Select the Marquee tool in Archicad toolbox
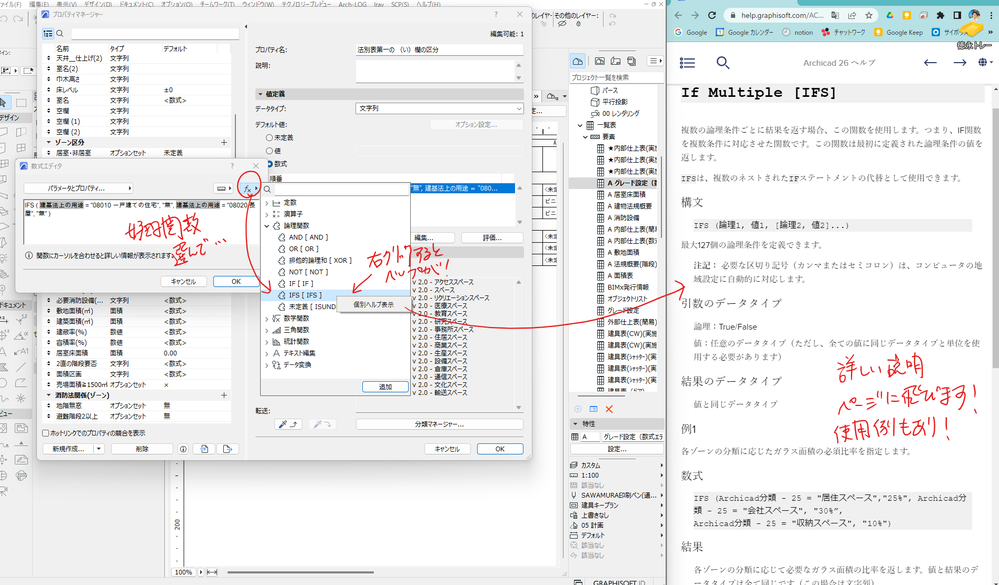 [x=21, y=102]
